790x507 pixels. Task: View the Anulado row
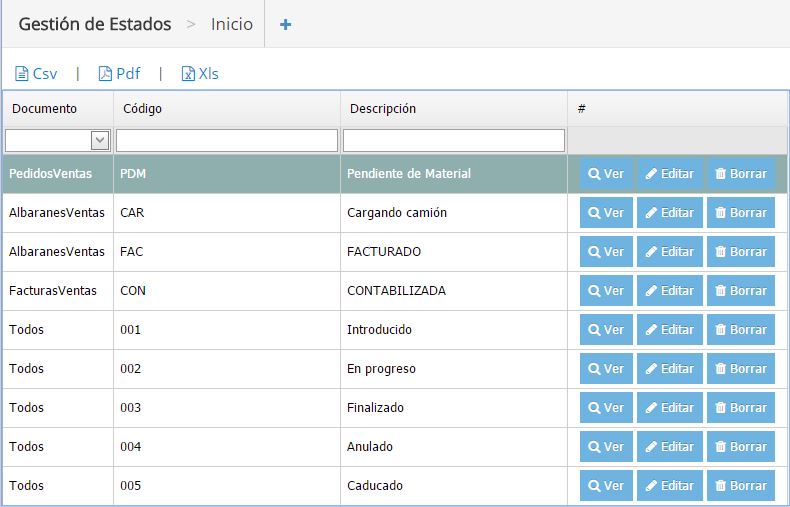(606, 447)
